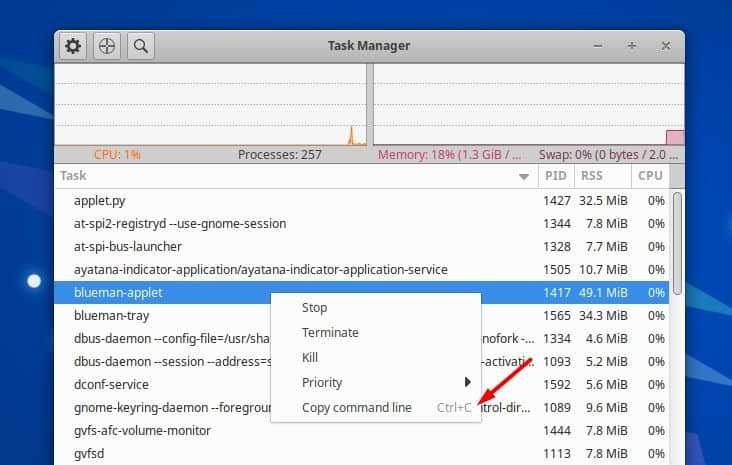Click PID 1565 cell
Image resolution: width=732 pixels, height=465 pixels.
[x=557, y=316]
